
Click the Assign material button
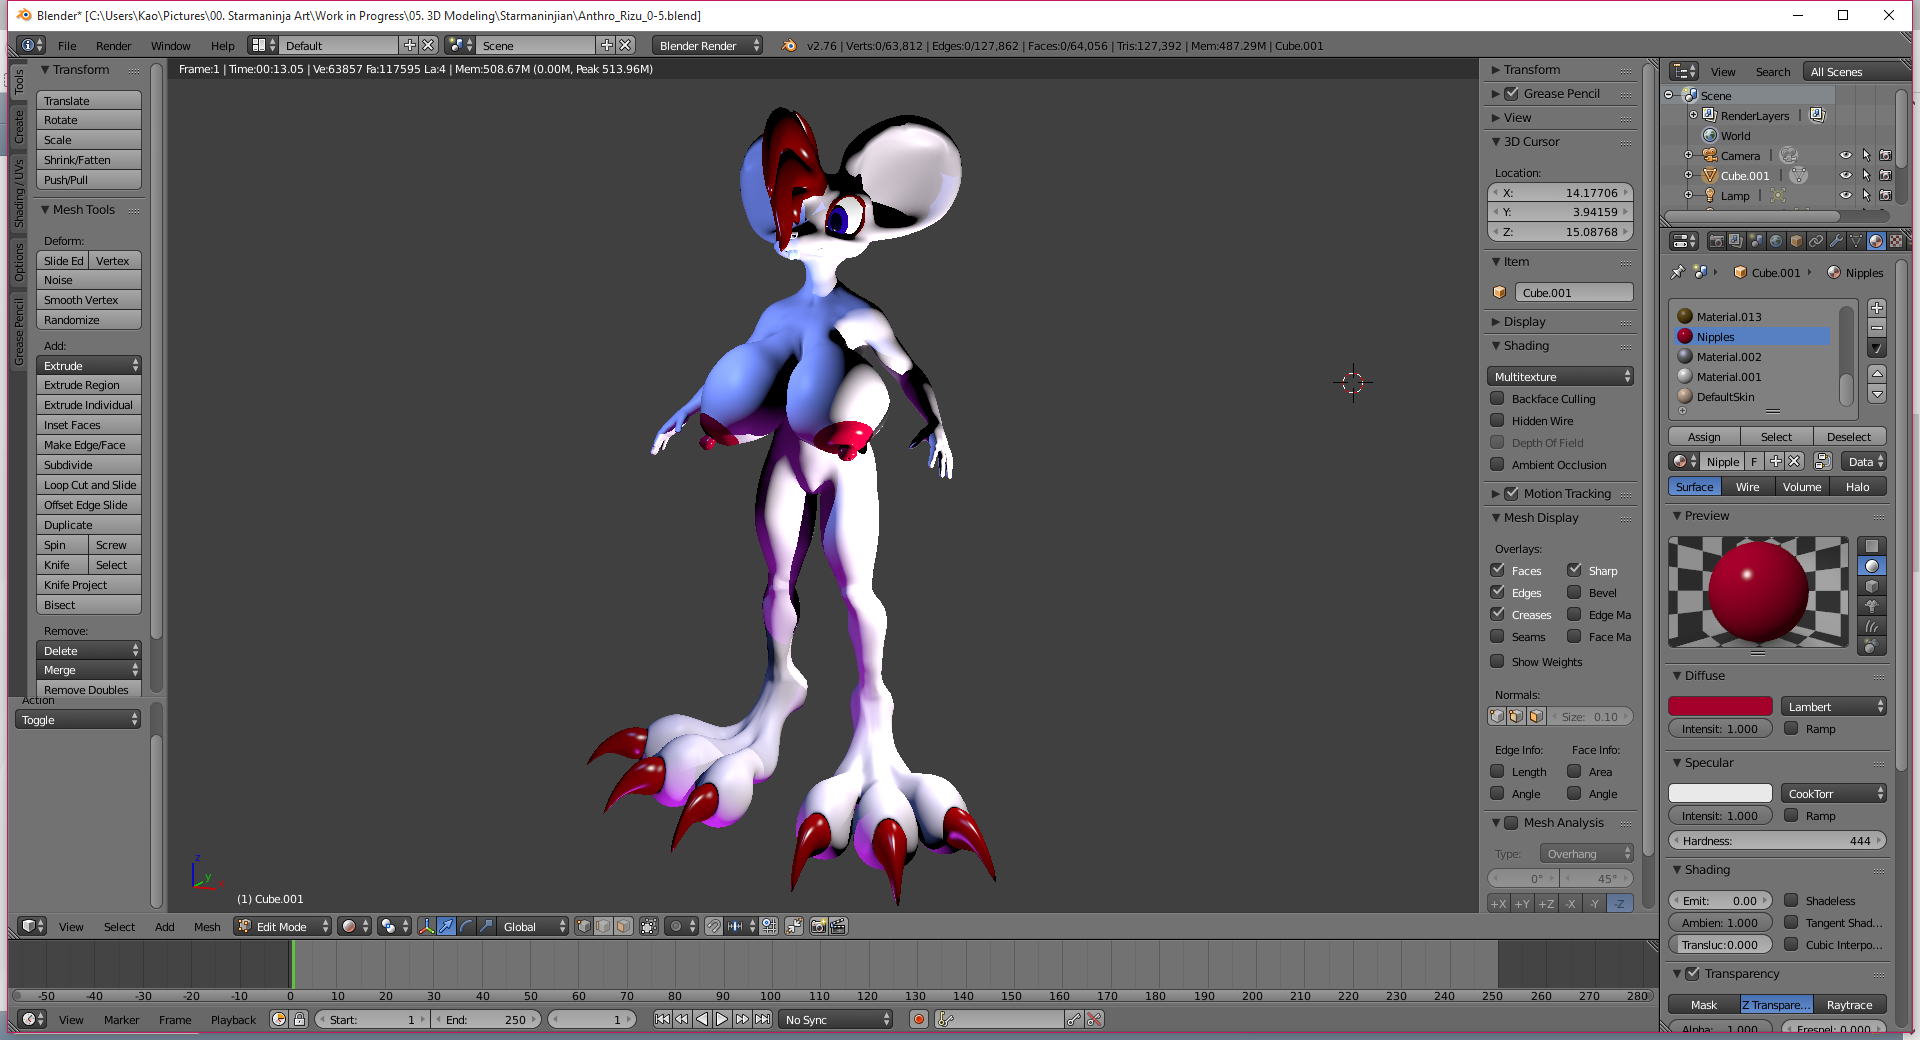(x=1704, y=437)
